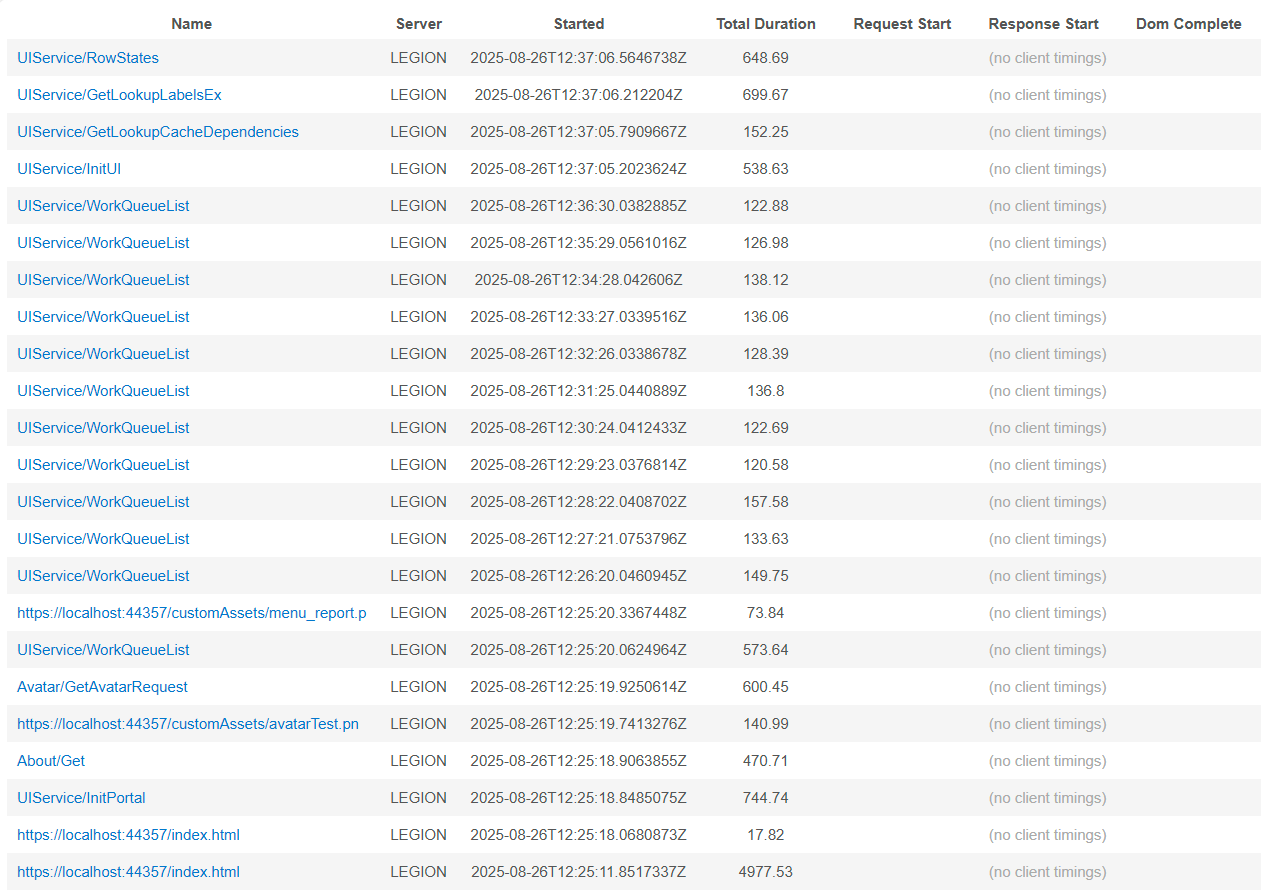
Task: Open the UIService/RowStates profiling link
Action: tap(88, 58)
